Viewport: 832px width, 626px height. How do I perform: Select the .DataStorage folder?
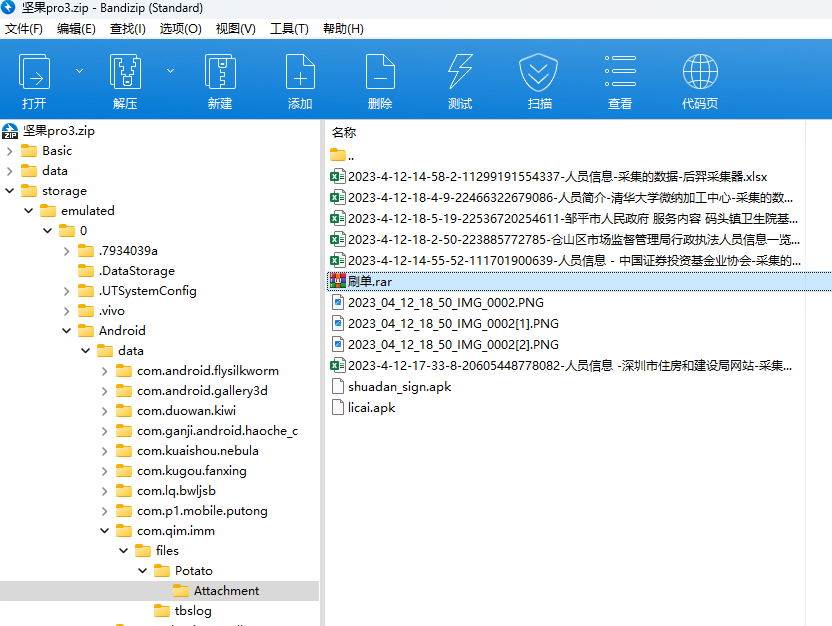(126, 271)
